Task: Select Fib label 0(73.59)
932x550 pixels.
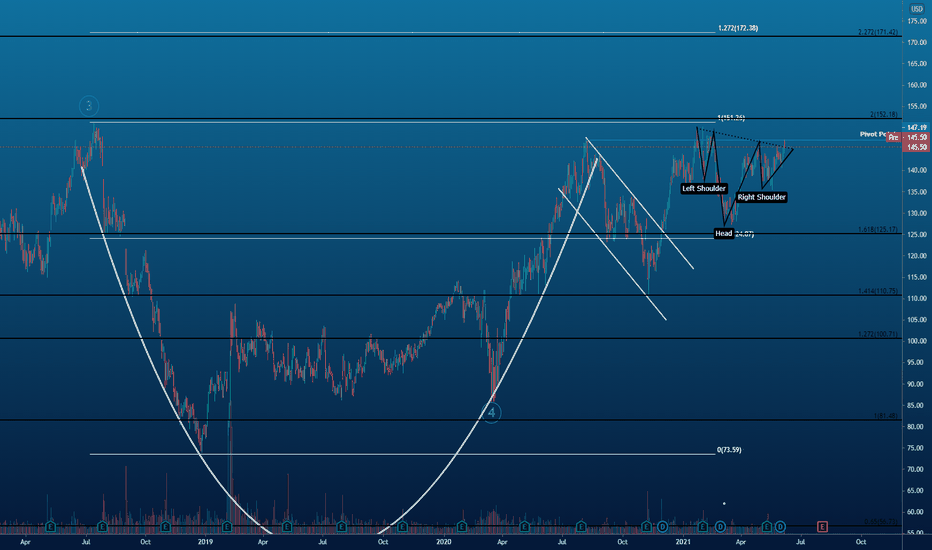Action: click(729, 450)
